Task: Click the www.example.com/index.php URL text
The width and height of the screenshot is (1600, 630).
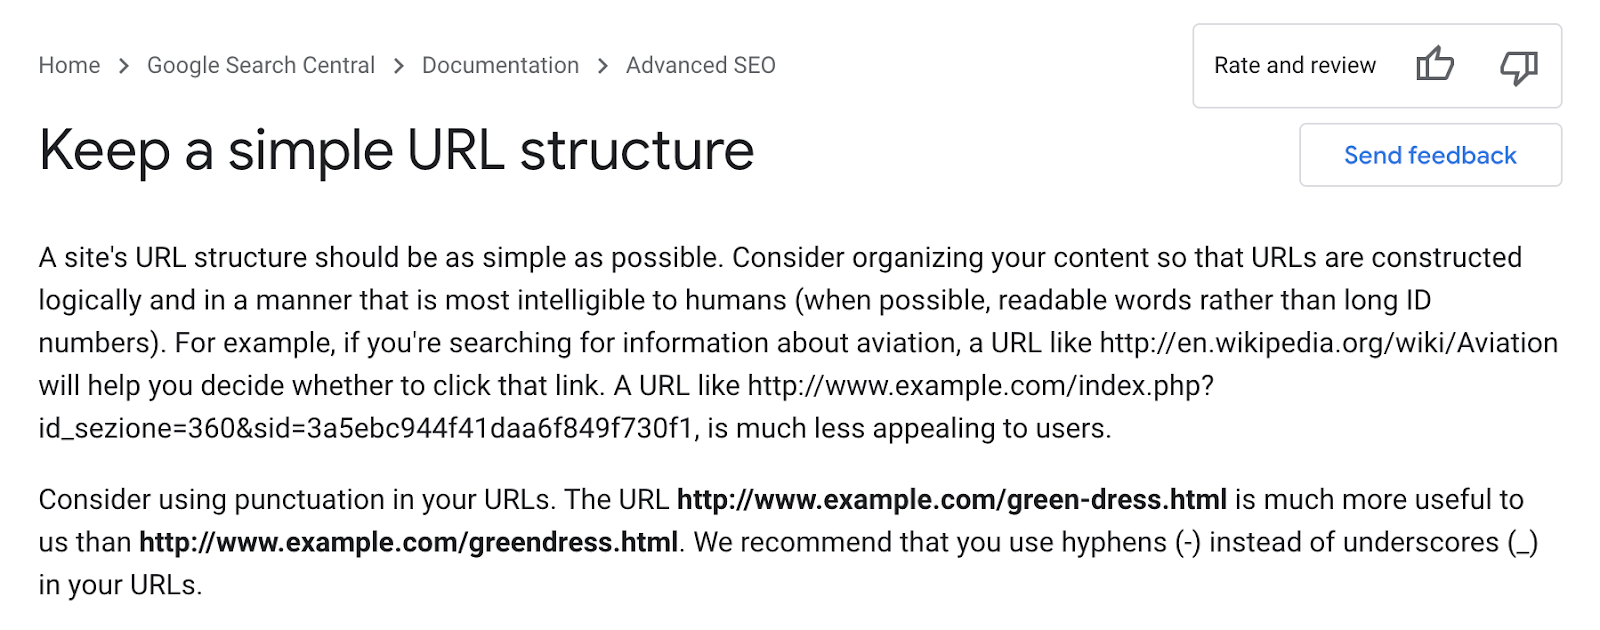Action: (981, 386)
